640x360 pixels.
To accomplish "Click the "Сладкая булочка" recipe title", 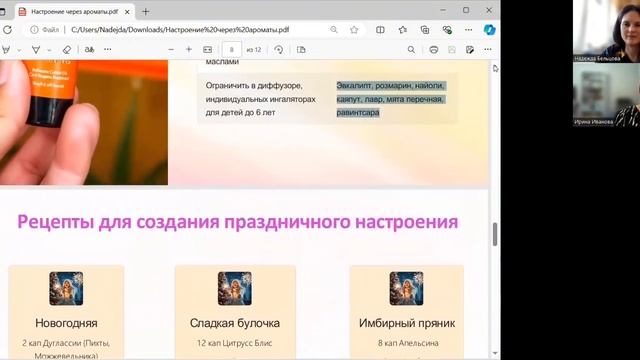I will click(235, 323).
